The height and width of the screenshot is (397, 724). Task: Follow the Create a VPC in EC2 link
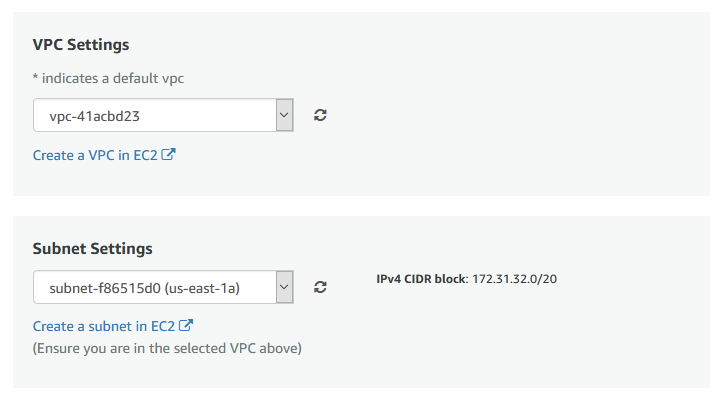pos(95,155)
